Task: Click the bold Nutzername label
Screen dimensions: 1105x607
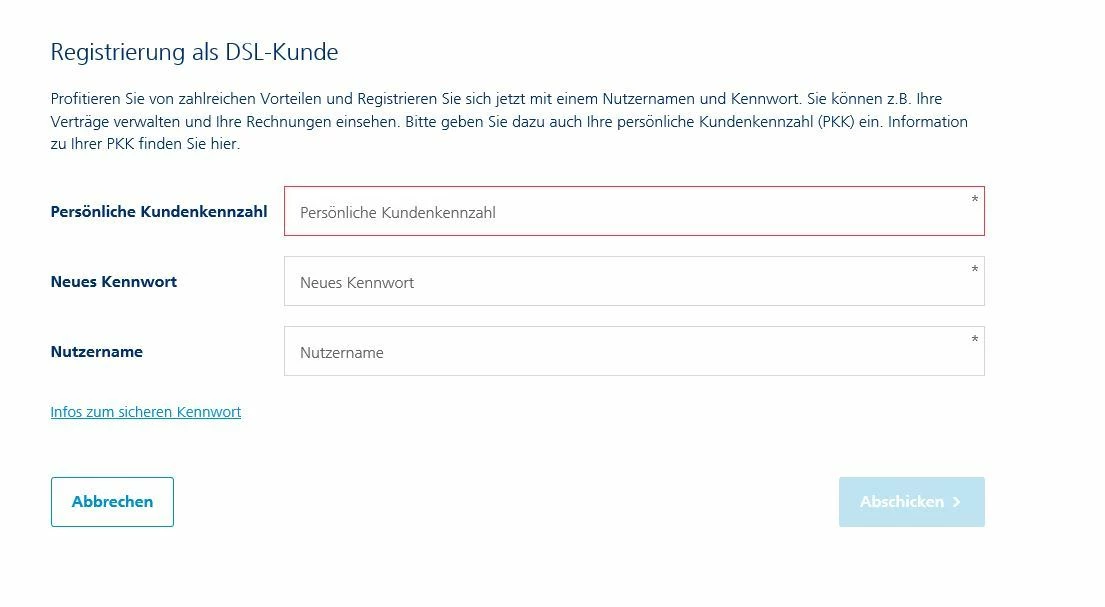Action: 97,352
